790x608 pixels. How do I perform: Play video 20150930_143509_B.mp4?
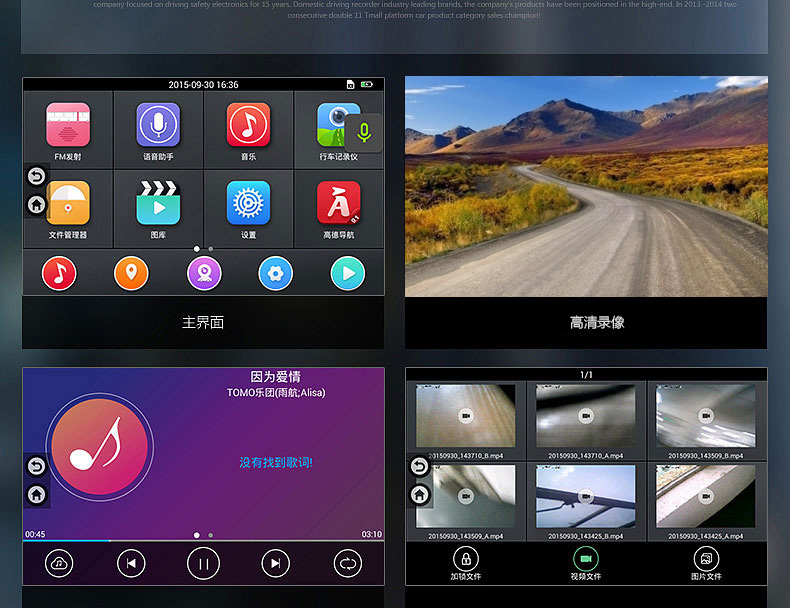(x=705, y=416)
